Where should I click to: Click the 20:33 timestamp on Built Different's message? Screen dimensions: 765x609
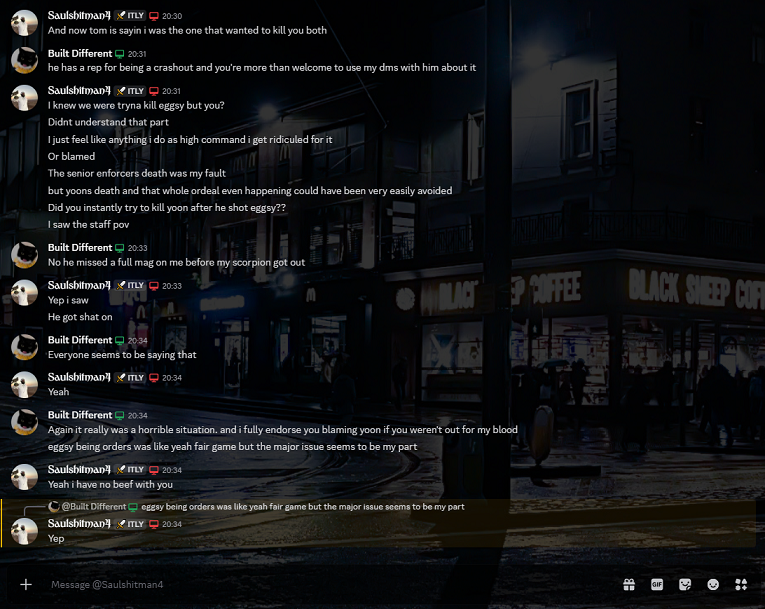point(138,248)
